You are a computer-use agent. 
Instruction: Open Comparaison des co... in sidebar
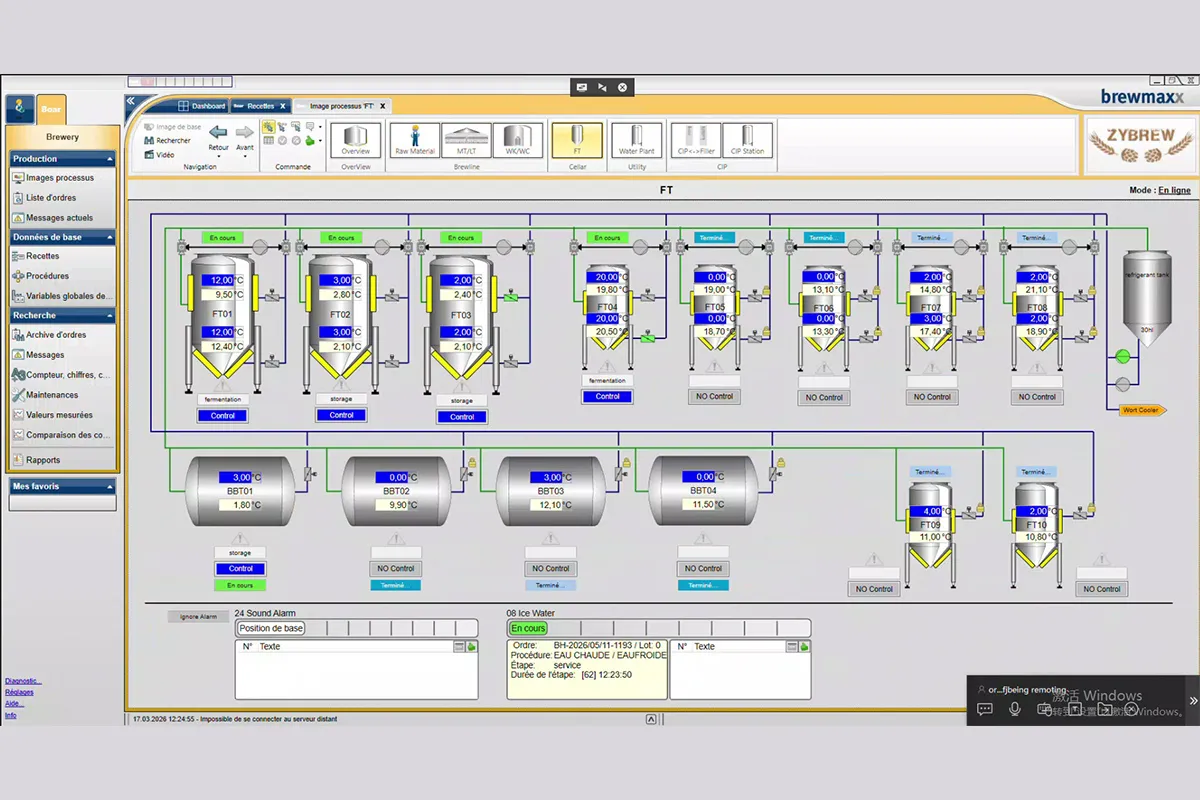pyautogui.click(x=61, y=435)
